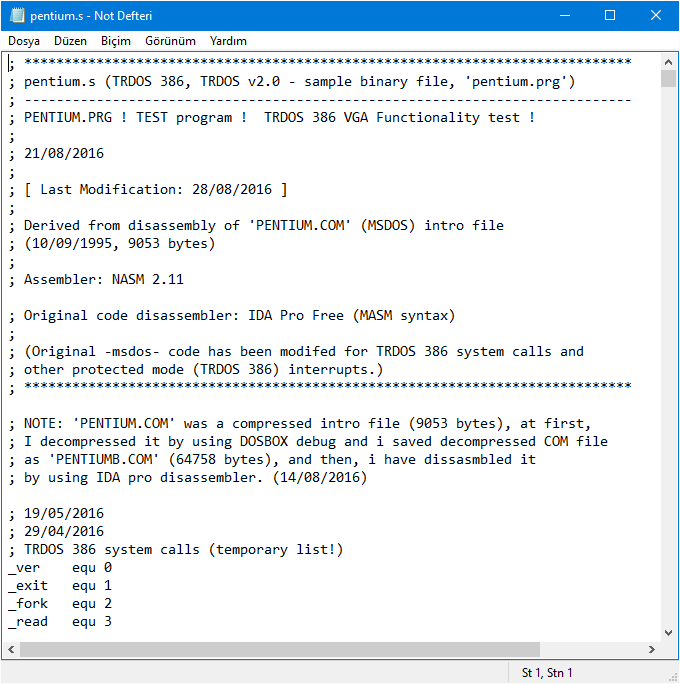This screenshot has height=684, width=680.
Task: Click the 'TRDOS 386 system calls (temporary list!)' line
Action: point(176,550)
